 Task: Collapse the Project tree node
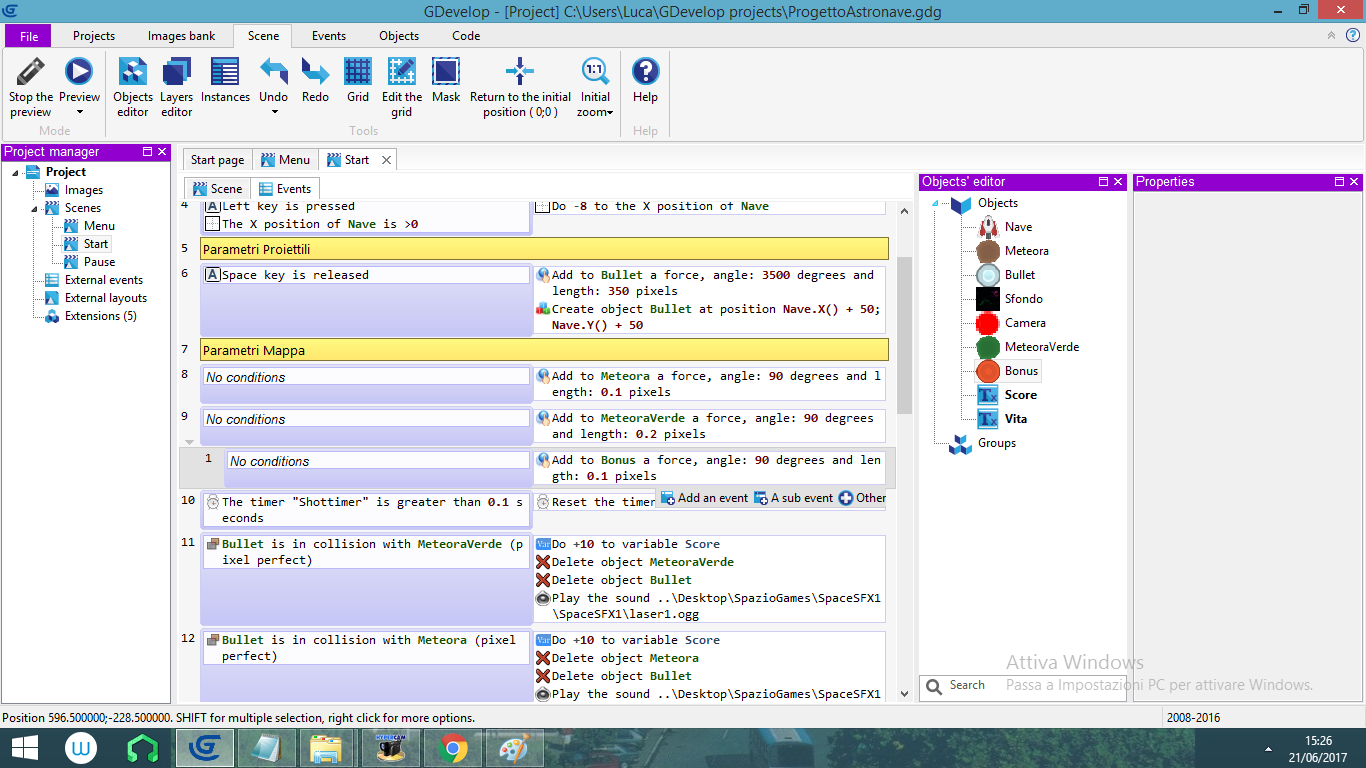[x=15, y=173]
